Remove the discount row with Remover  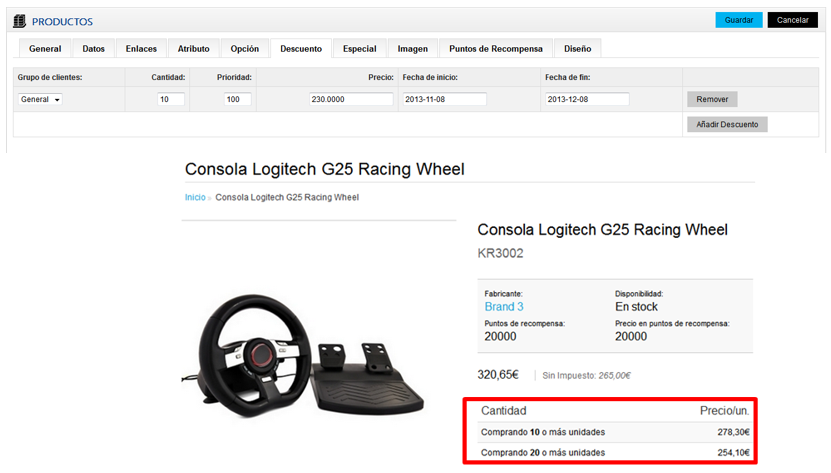coord(712,99)
